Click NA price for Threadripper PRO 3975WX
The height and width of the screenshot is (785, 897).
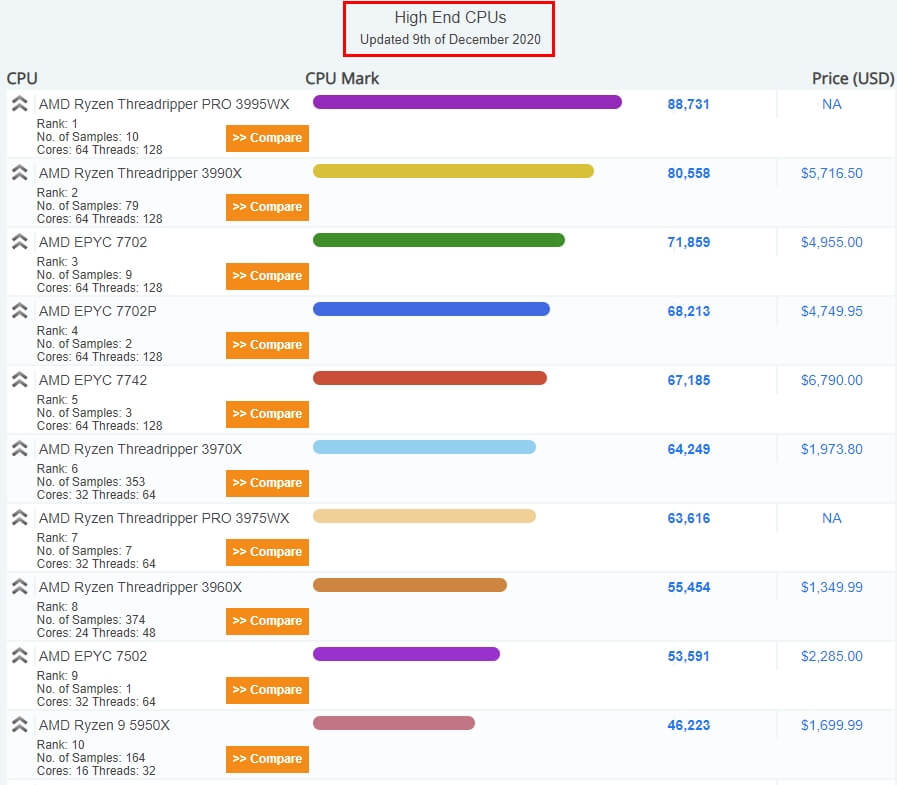(x=831, y=518)
